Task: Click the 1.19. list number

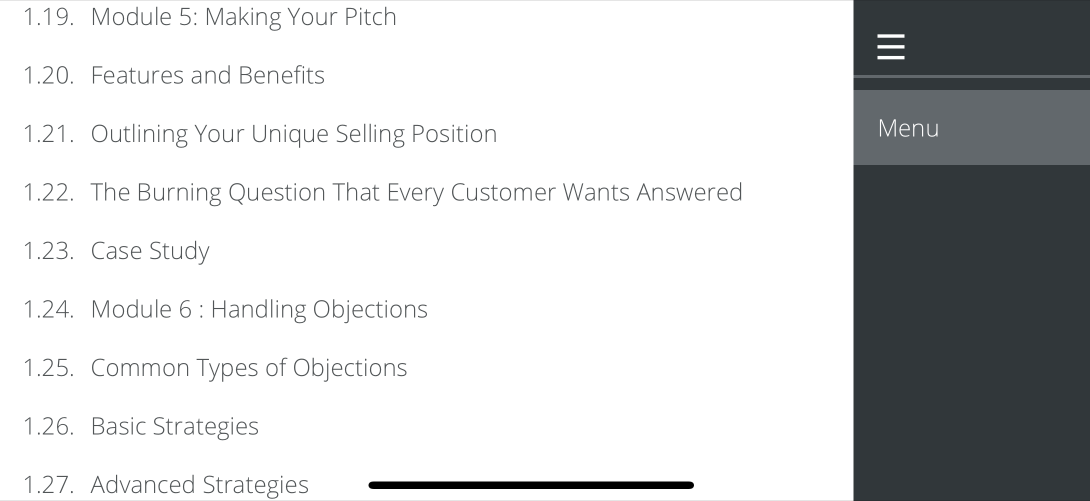Action: (49, 17)
